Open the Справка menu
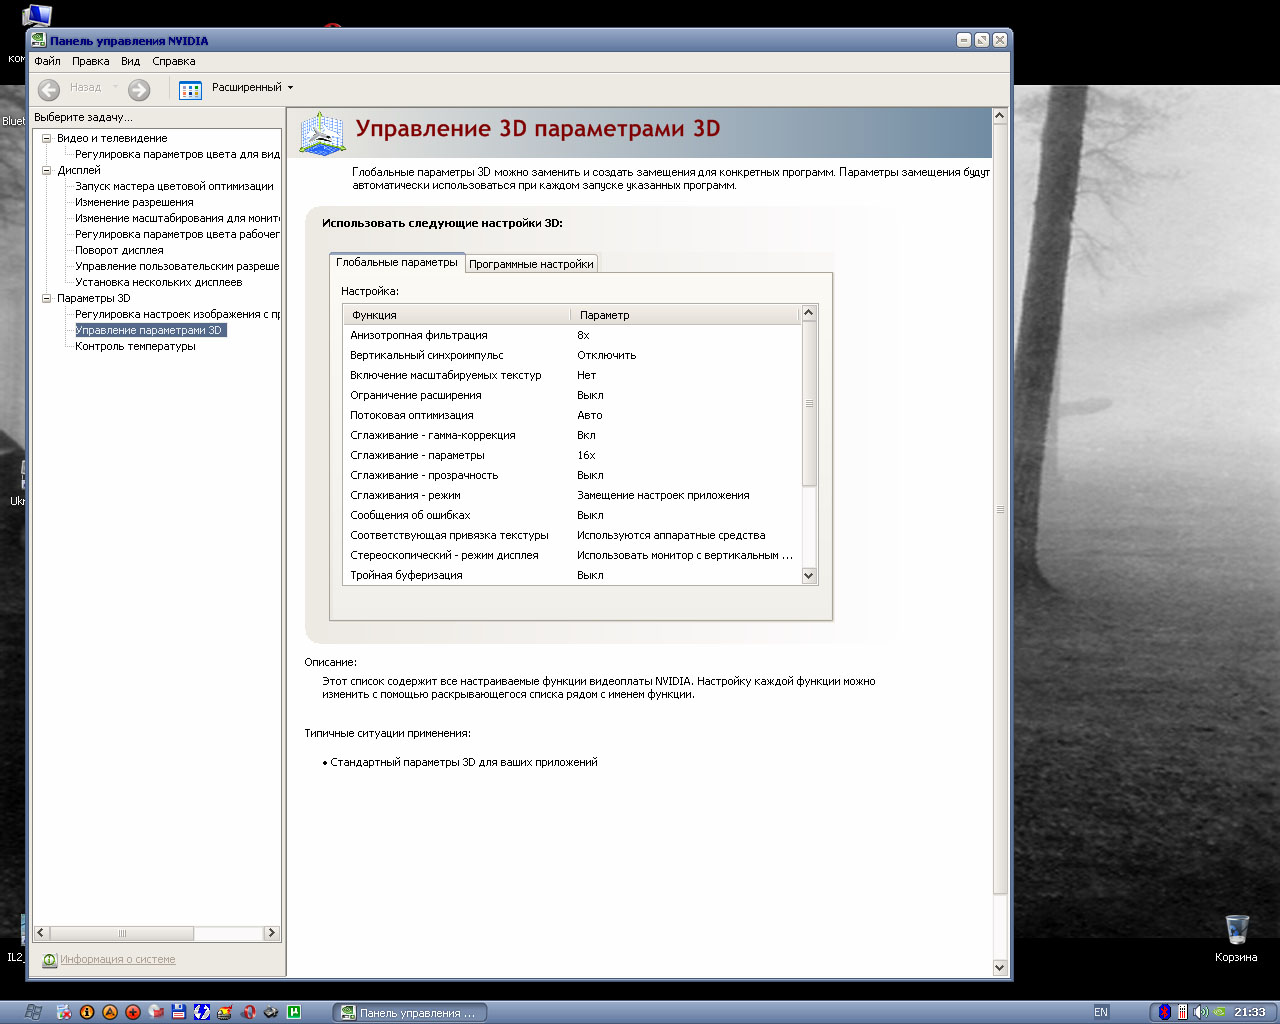This screenshot has height=1024, width=1280. point(173,61)
